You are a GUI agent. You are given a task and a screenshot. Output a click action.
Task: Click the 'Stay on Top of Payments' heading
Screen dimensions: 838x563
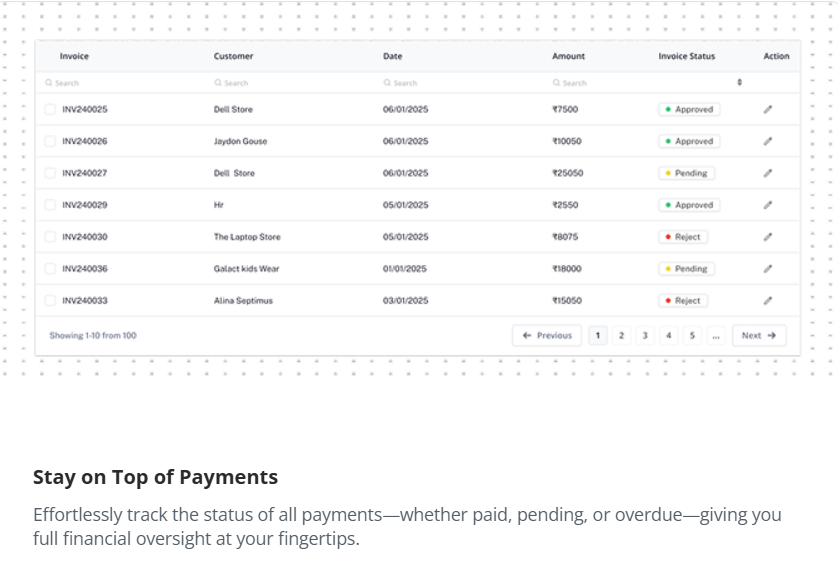pos(156,477)
